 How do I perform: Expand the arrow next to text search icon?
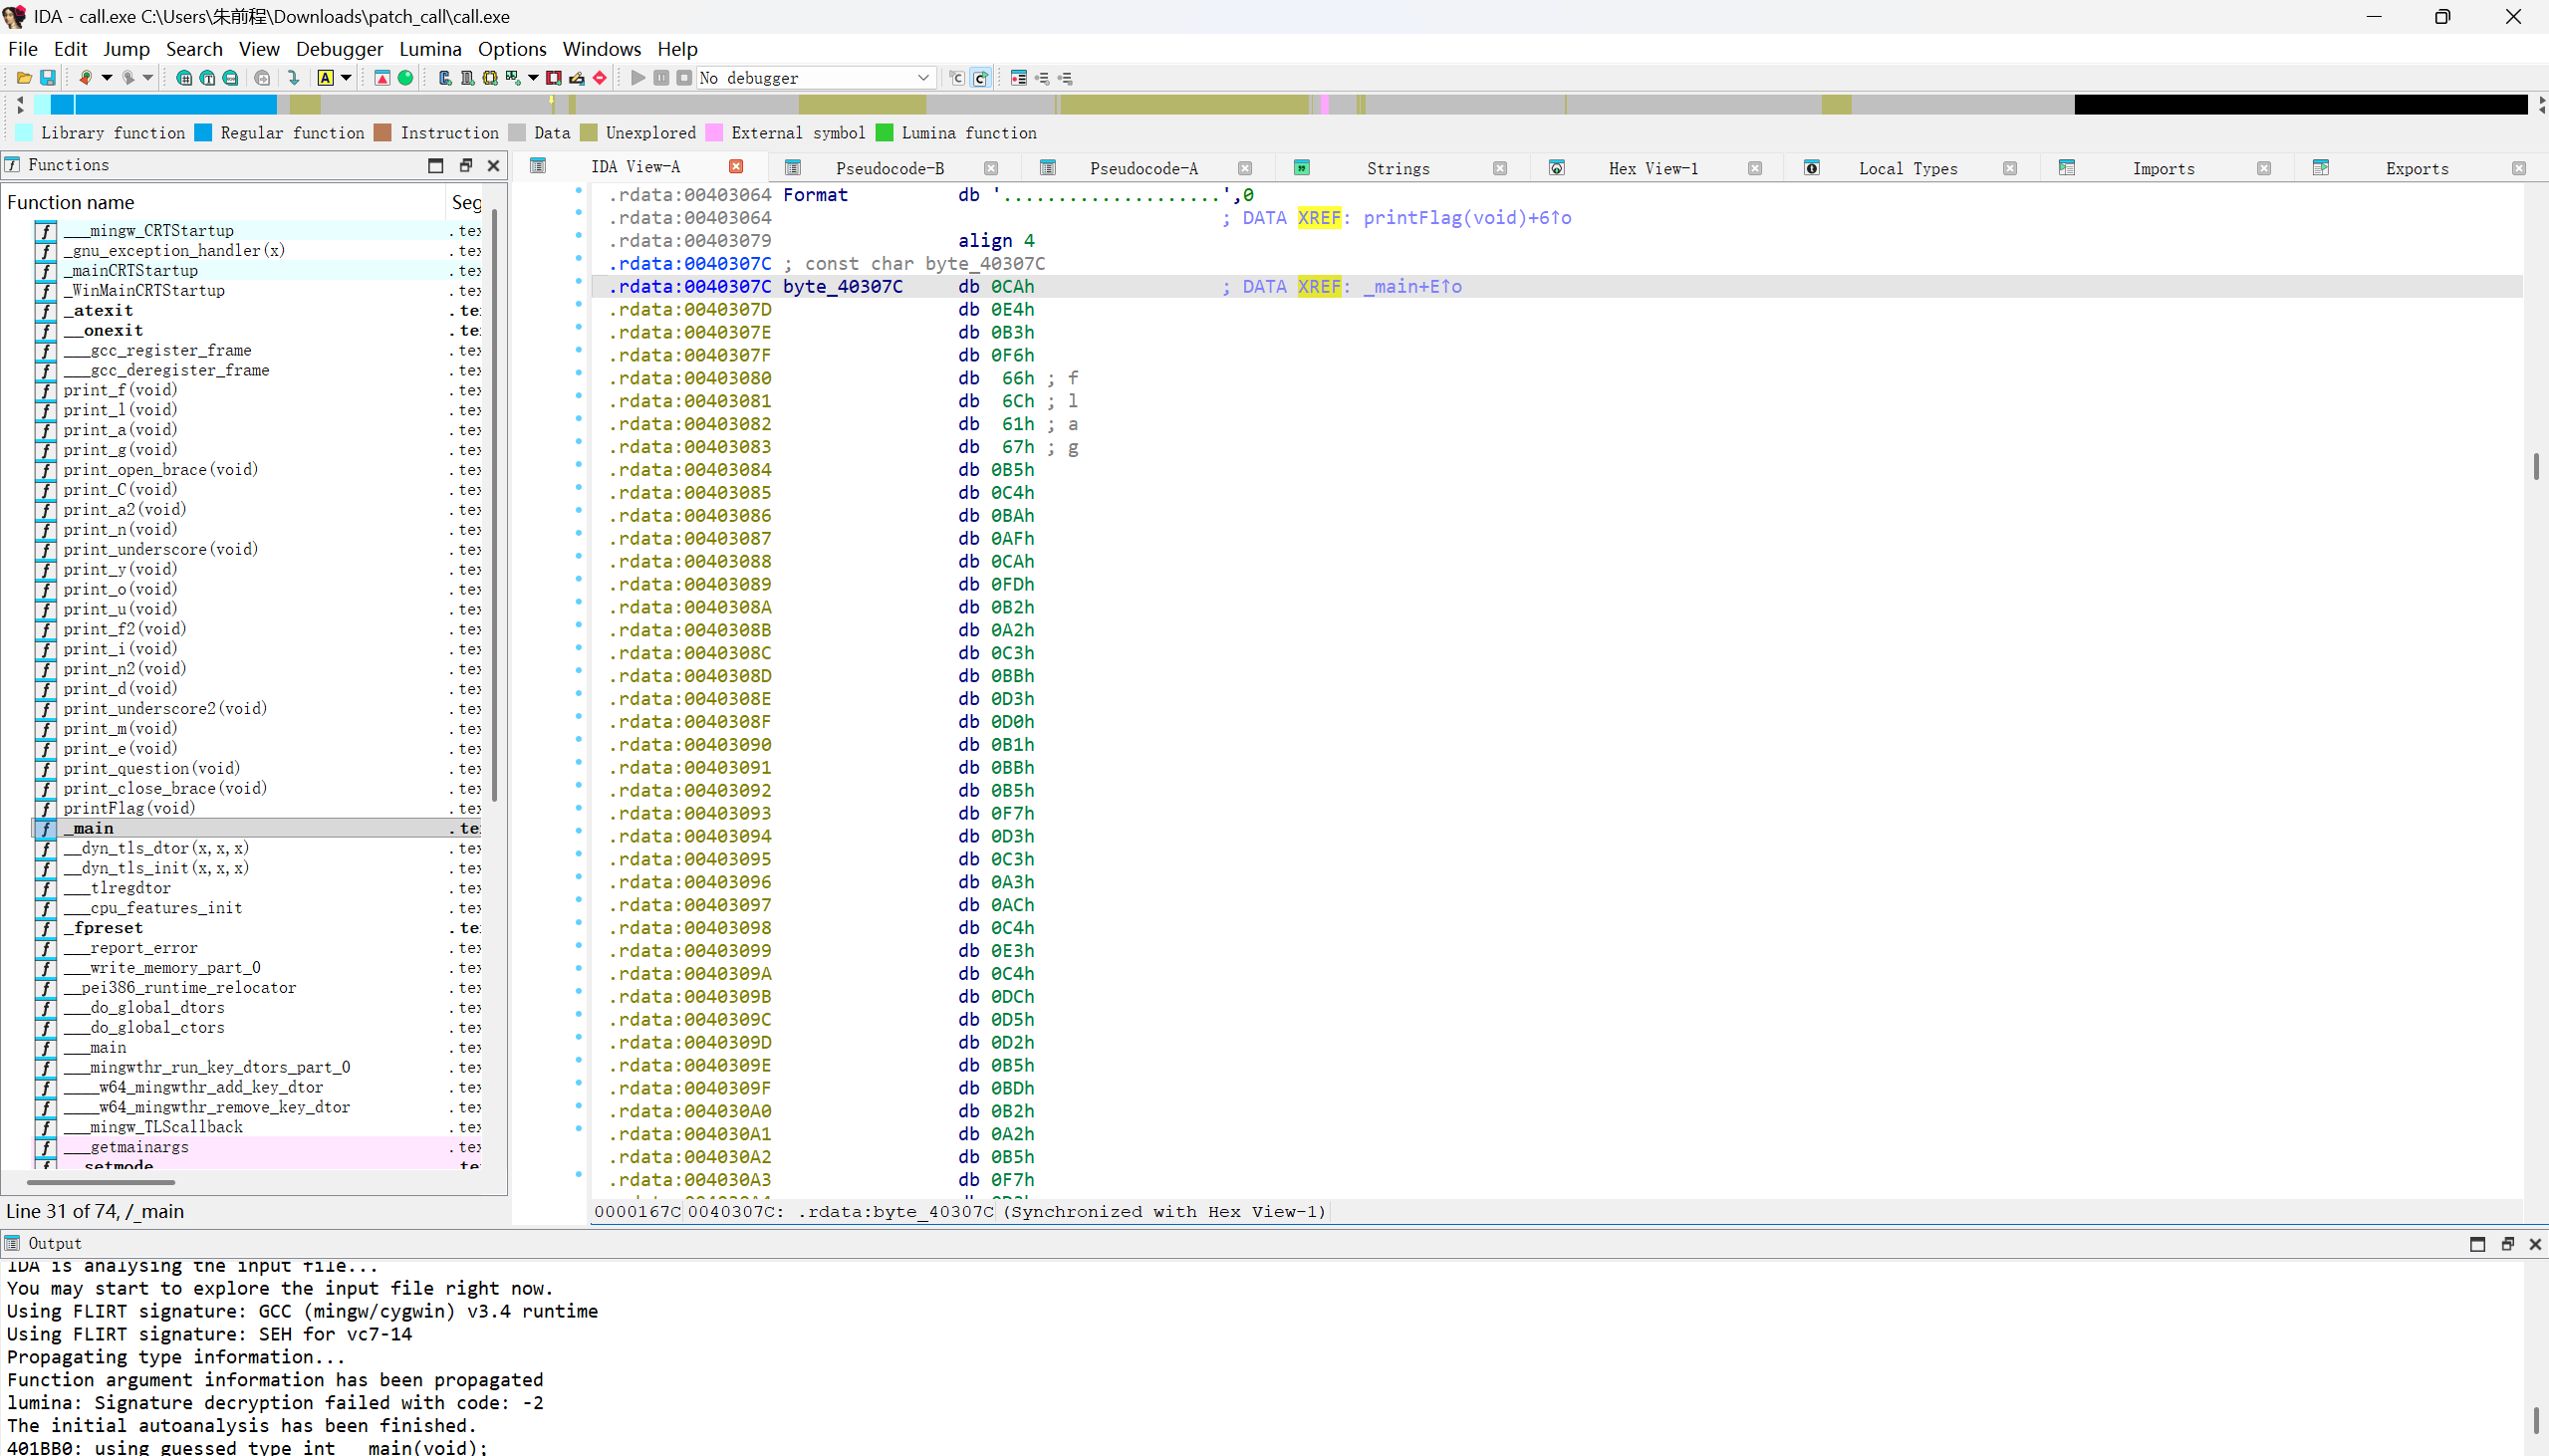pos(346,78)
